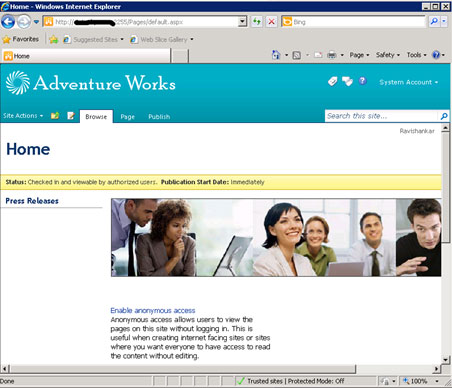Open the IE Page menu
Screen dimensions: 452x388
[x=359, y=55]
